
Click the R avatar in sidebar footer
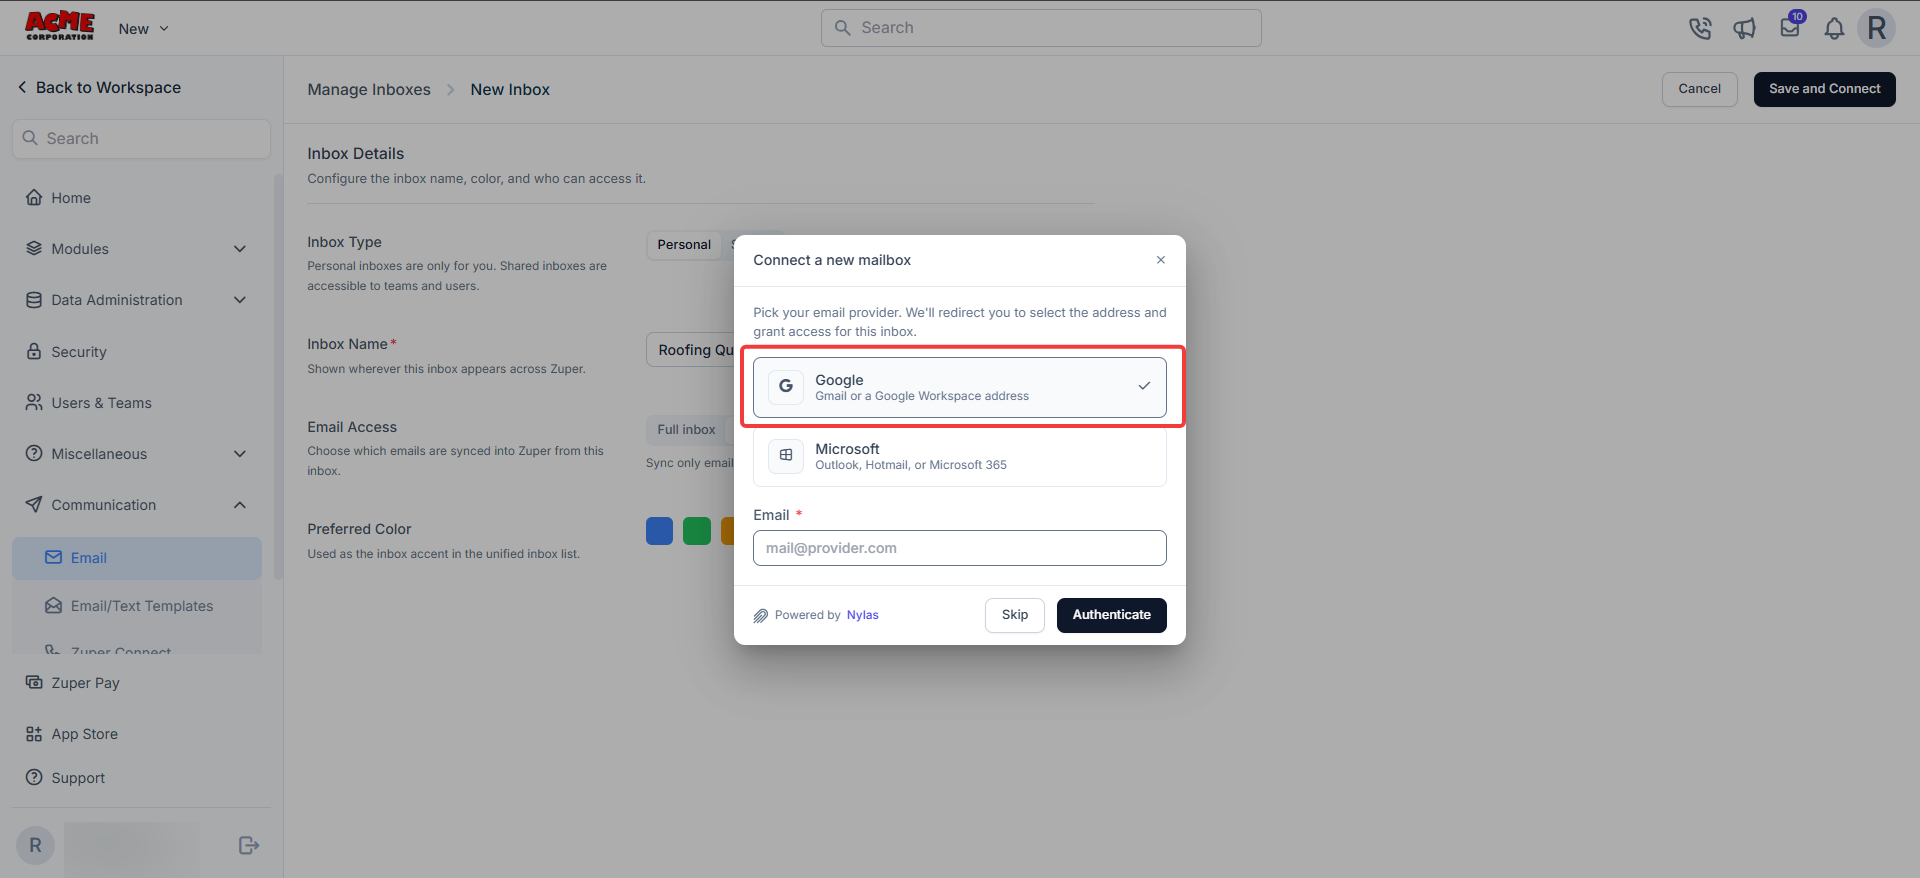(x=35, y=846)
